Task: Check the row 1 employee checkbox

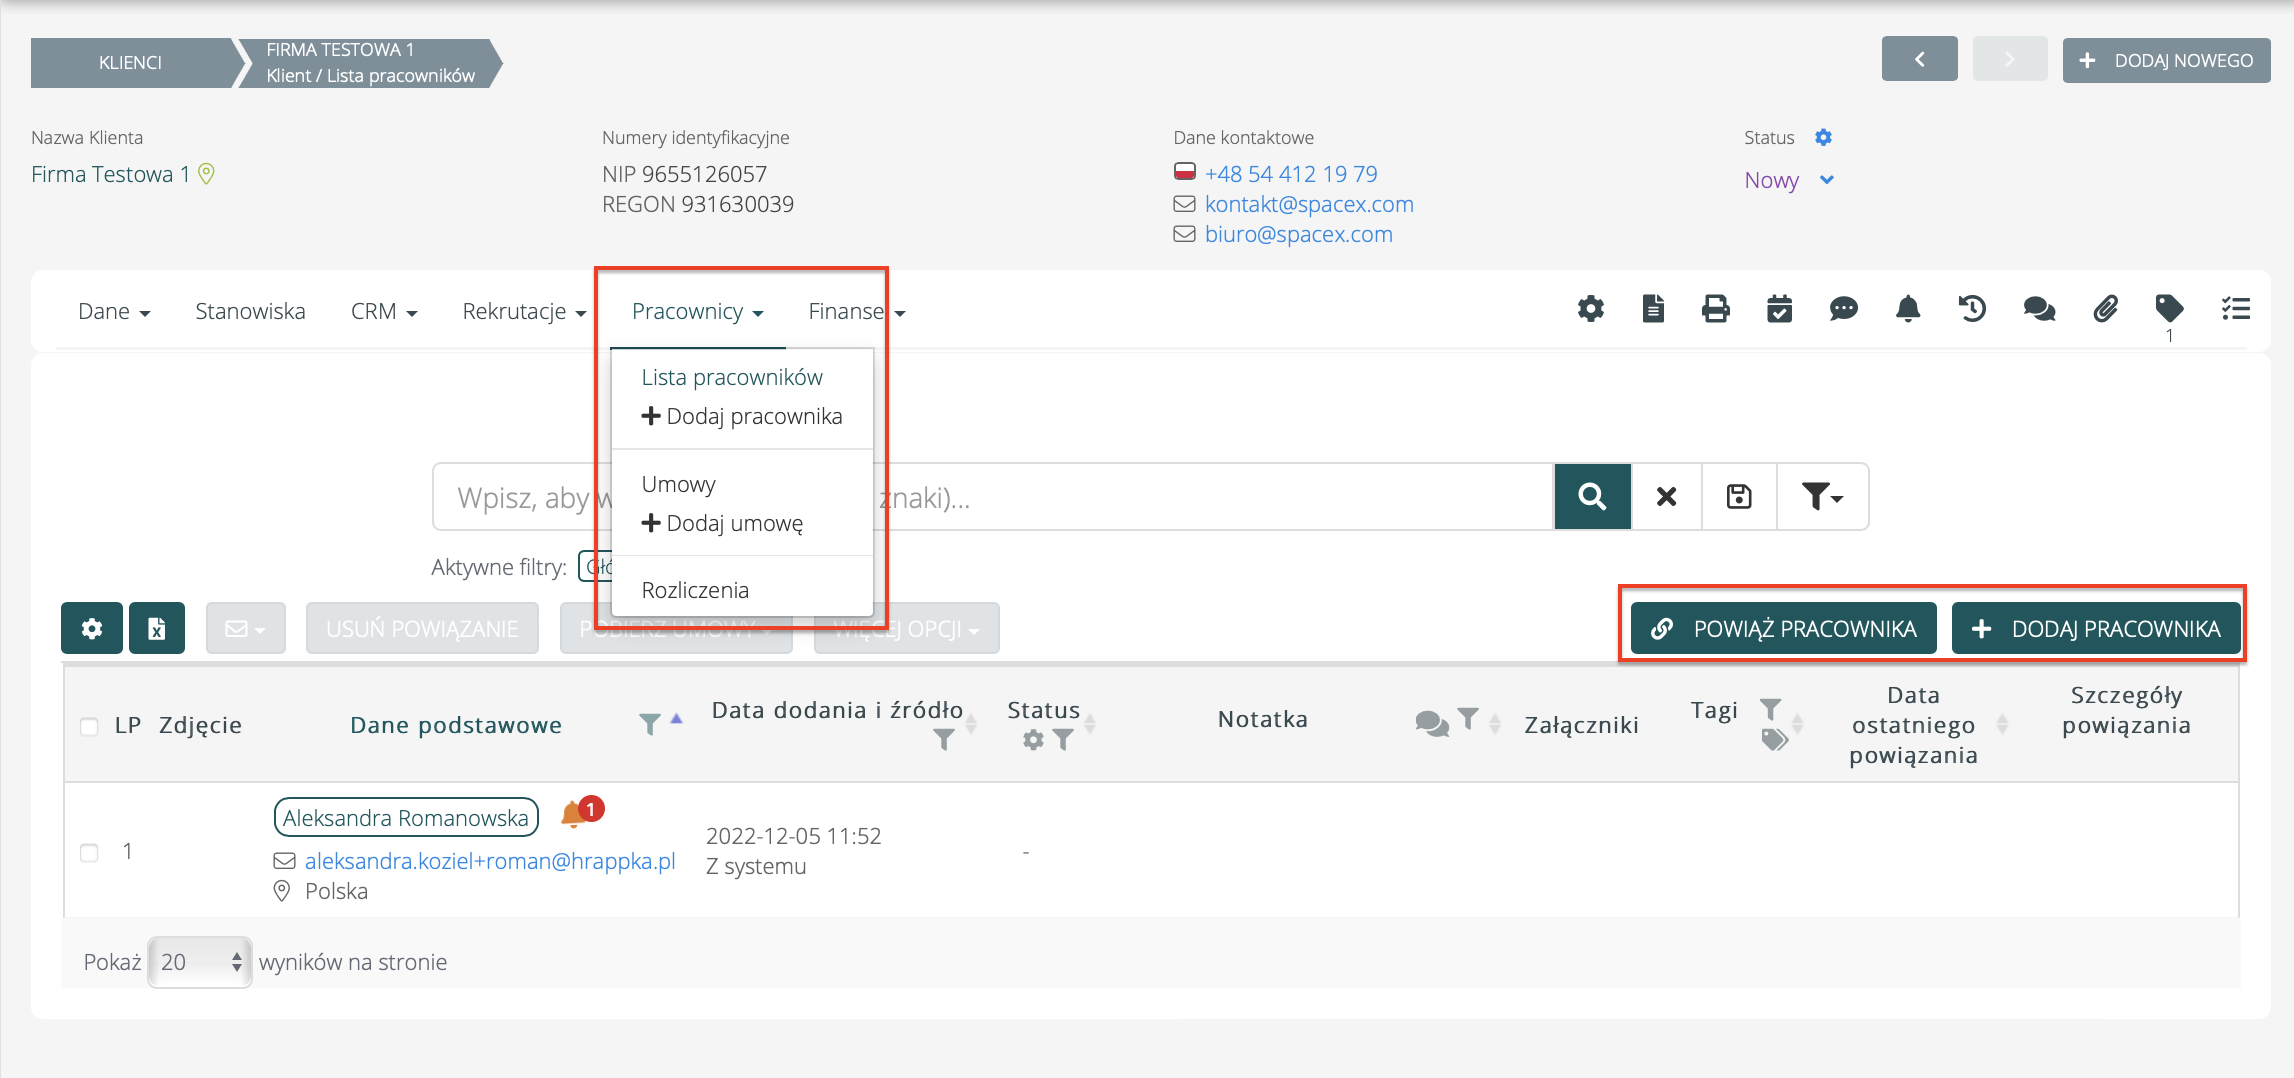Action: [89, 852]
